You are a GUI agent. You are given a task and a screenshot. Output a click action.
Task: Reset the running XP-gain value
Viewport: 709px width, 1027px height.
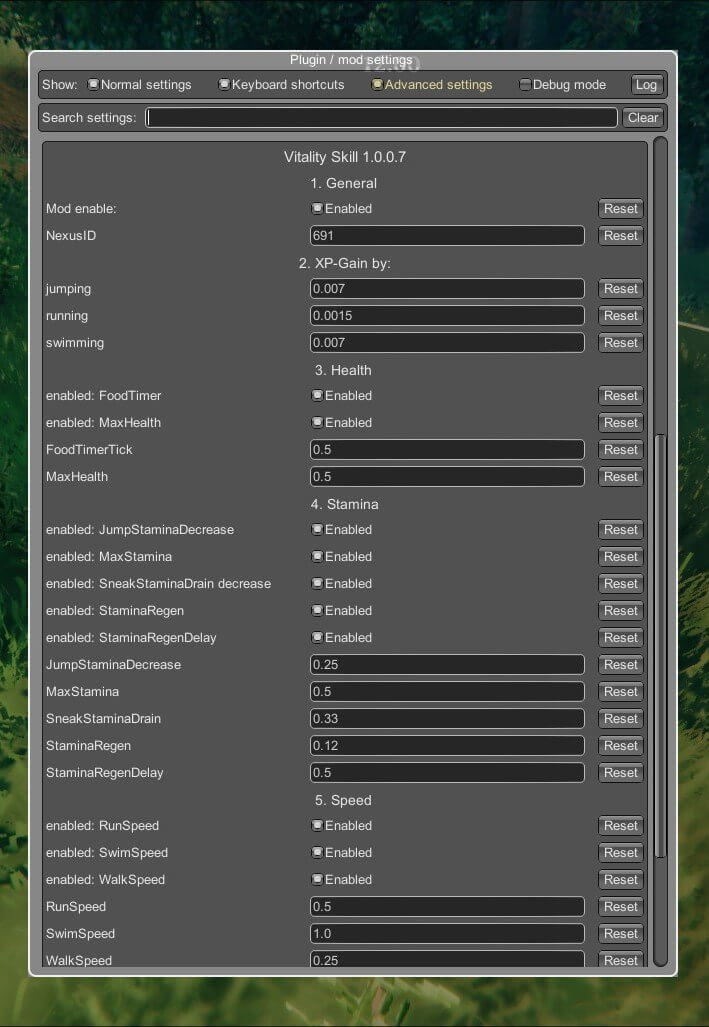coord(620,316)
